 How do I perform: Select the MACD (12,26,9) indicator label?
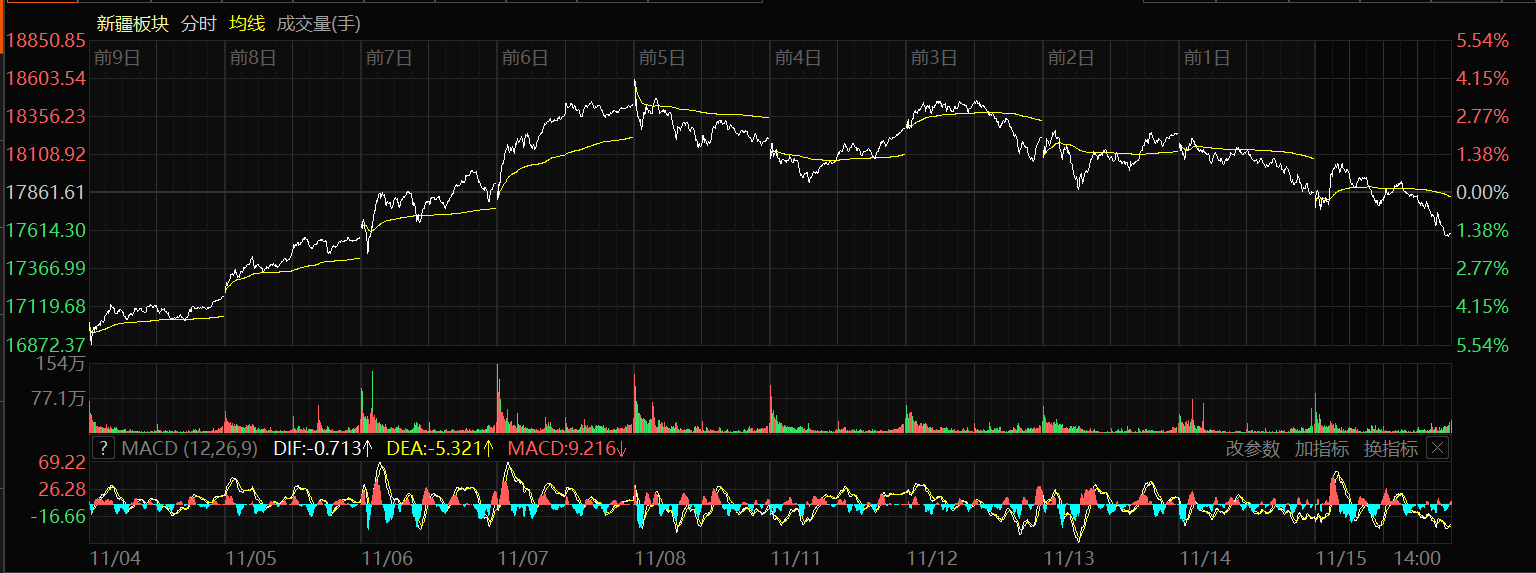click(191, 448)
